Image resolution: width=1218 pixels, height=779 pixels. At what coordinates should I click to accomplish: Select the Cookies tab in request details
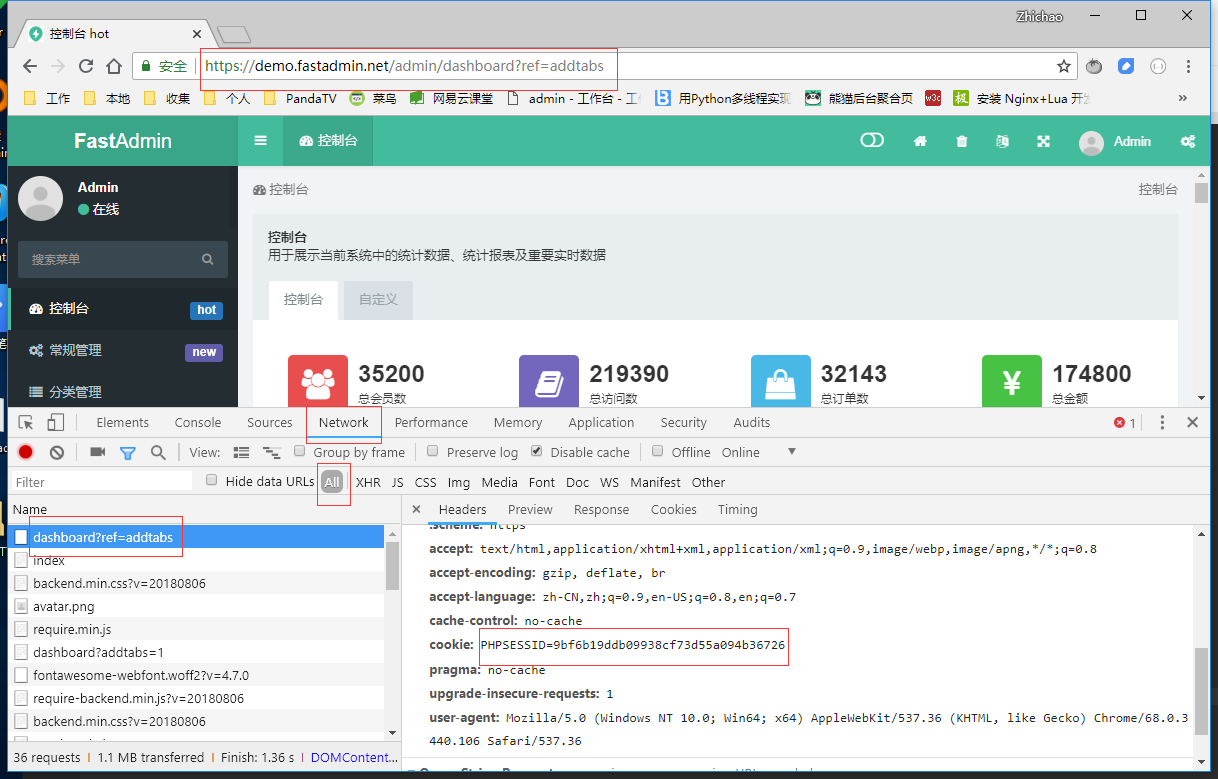click(x=673, y=510)
